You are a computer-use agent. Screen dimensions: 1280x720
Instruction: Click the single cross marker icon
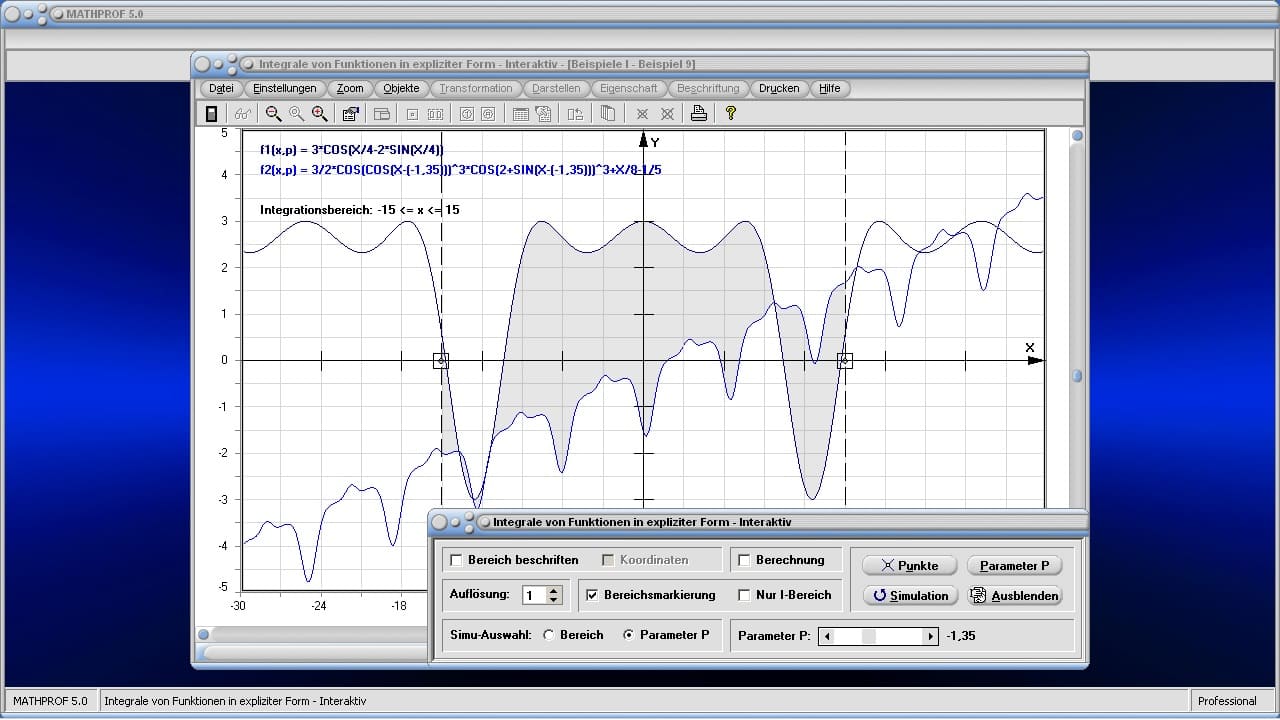[642, 114]
